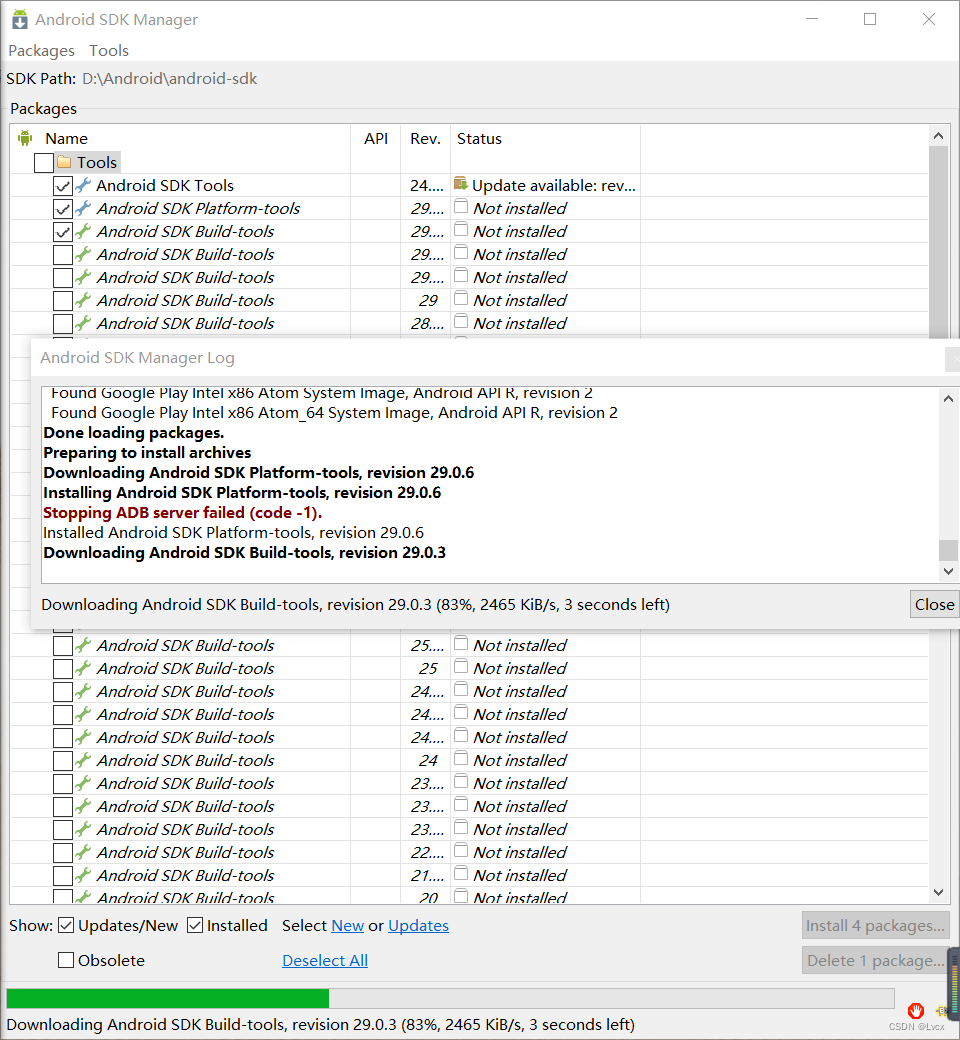Screen dimensions: 960x1040
Task: Click the log panel scrollbar thumb
Action: pyautogui.click(x=948, y=550)
